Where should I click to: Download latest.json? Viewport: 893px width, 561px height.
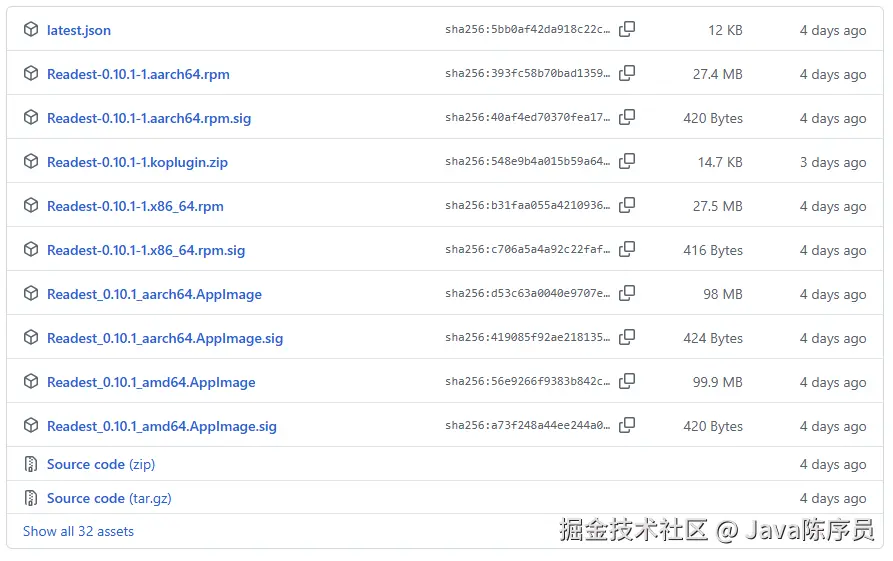pos(79,30)
